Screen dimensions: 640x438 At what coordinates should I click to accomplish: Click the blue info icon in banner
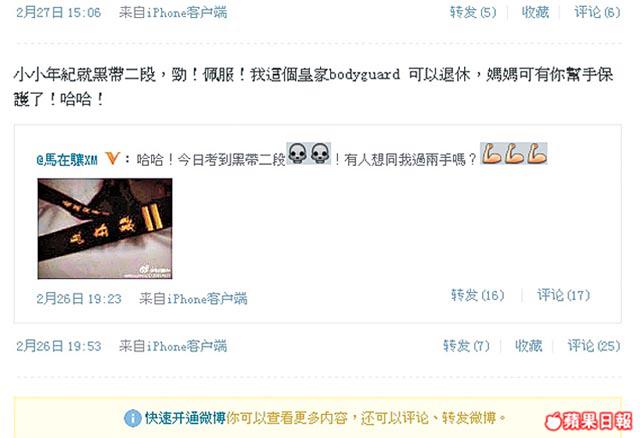pyautogui.click(x=132, y=418)
